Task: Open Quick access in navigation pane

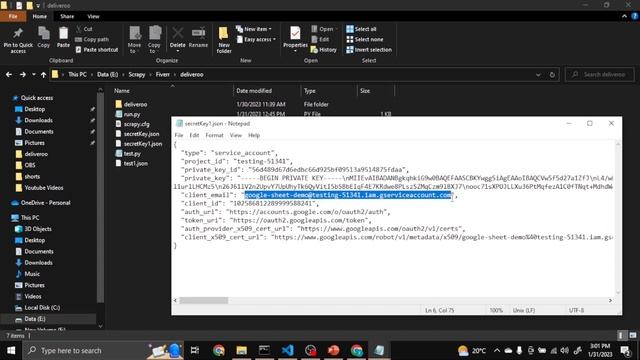Action: (x=37, y=98)
